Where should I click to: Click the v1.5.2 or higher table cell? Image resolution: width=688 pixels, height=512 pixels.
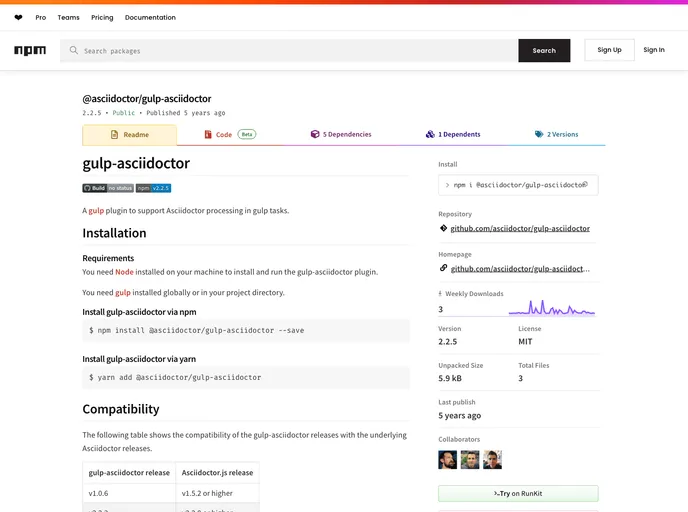(x=218, y=494)
